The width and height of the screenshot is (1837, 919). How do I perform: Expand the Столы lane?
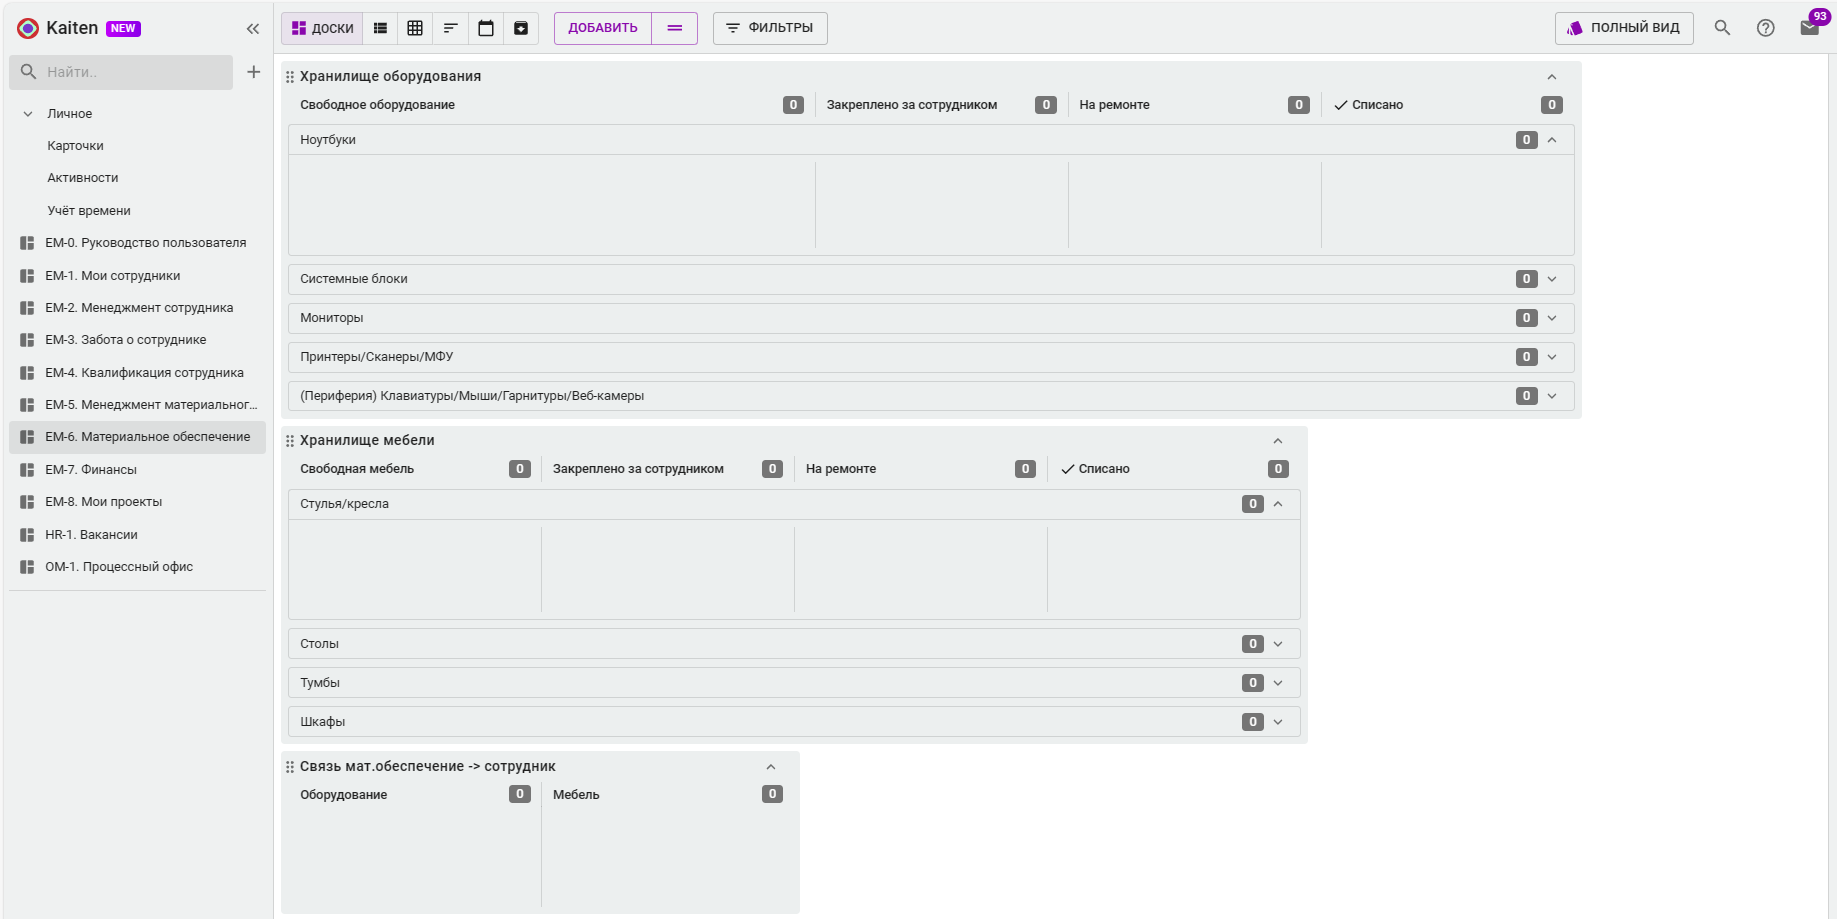1278,644
